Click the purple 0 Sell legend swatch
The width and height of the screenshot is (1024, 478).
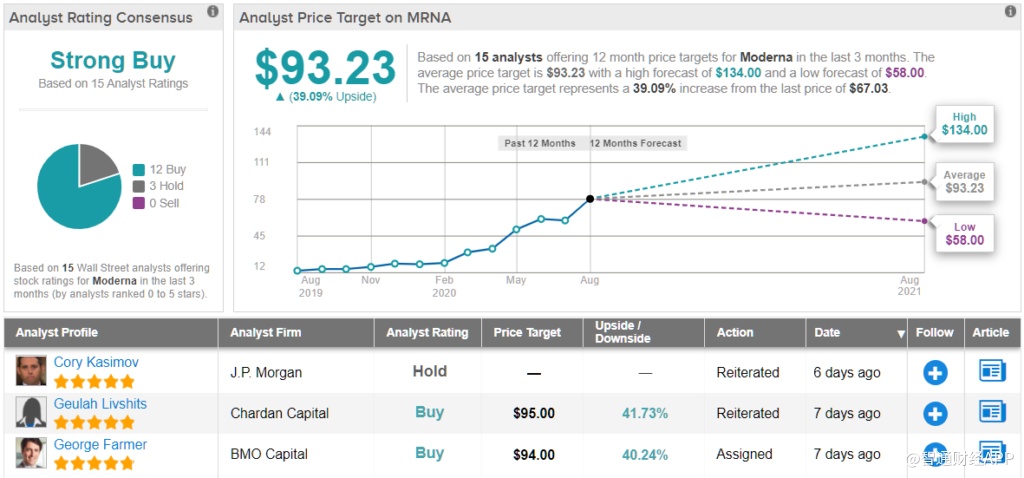[139, 203]
